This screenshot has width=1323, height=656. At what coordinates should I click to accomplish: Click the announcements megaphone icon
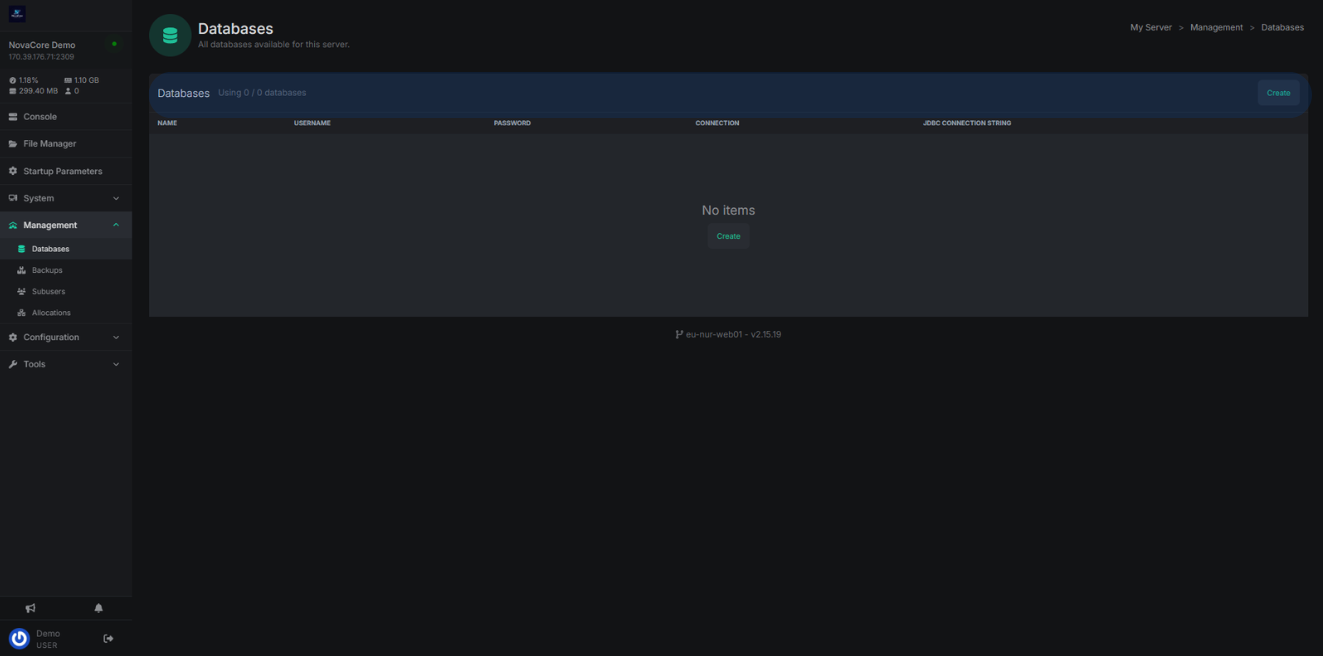click(x=30, y=608)
